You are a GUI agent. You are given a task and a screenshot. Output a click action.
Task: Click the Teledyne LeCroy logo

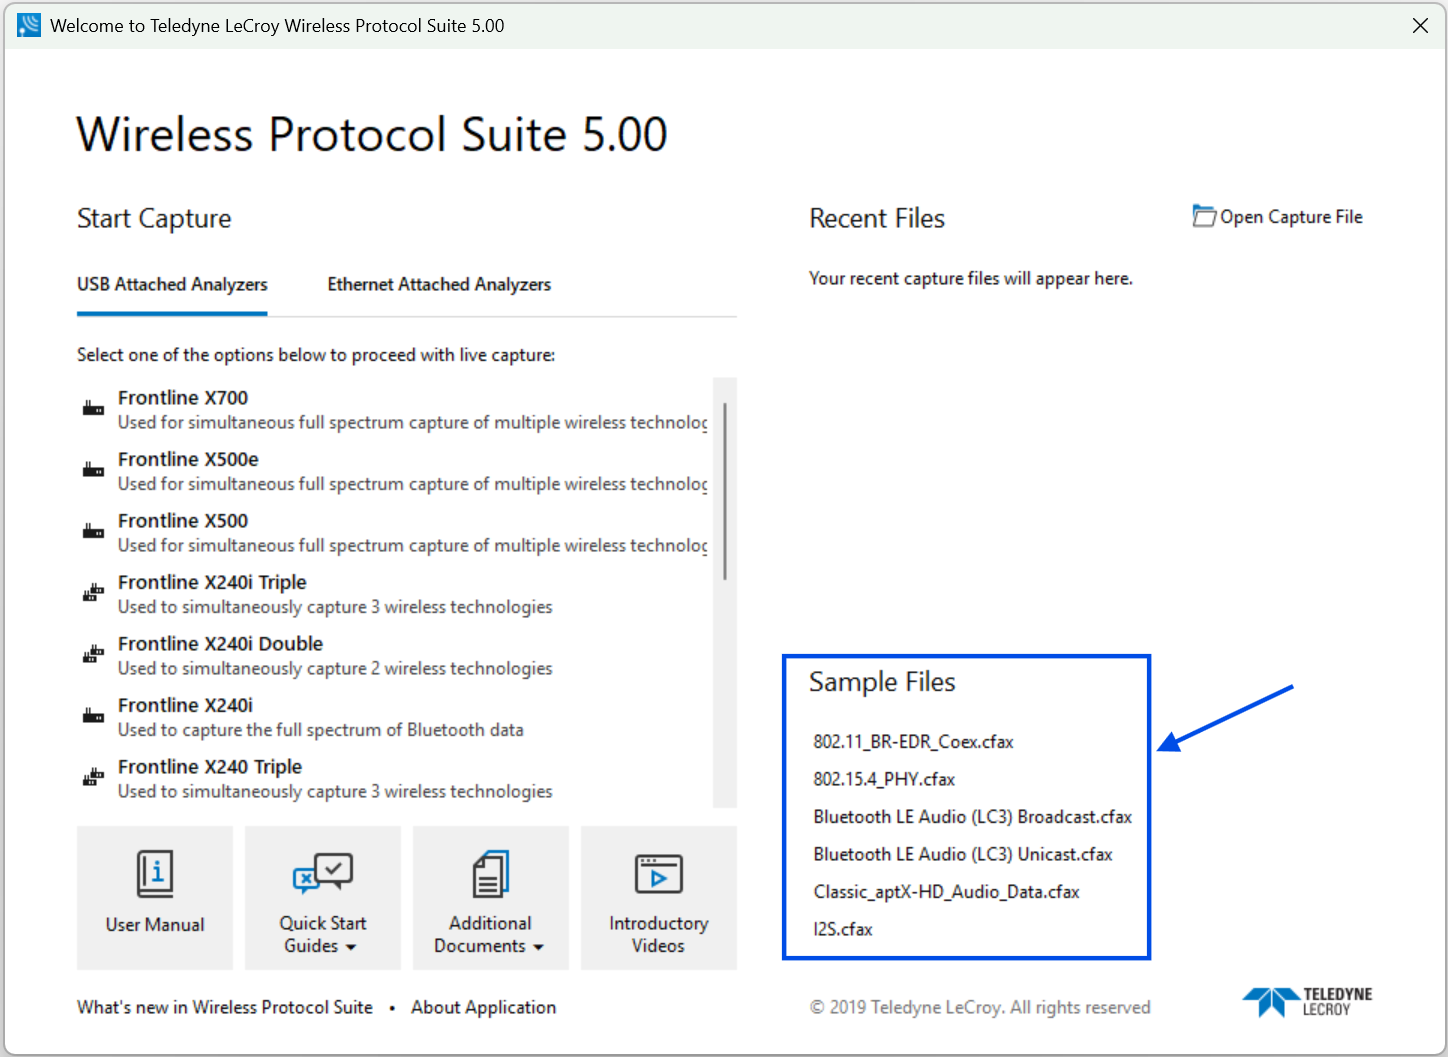click(x=1308, y=1002)
